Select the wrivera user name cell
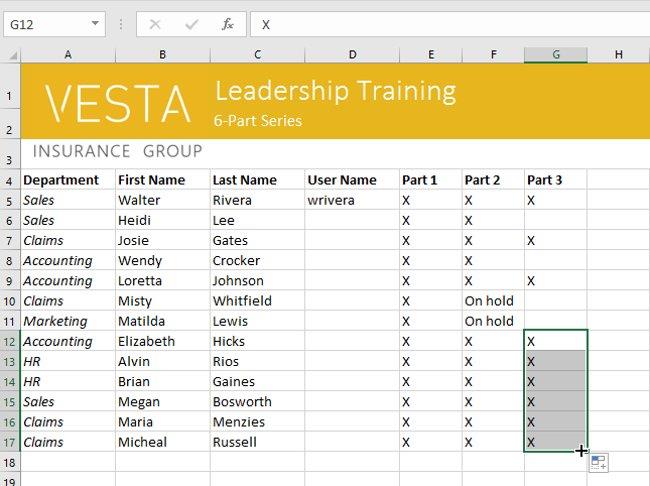This screenshot has height=486, width=650. pos(352,200)
